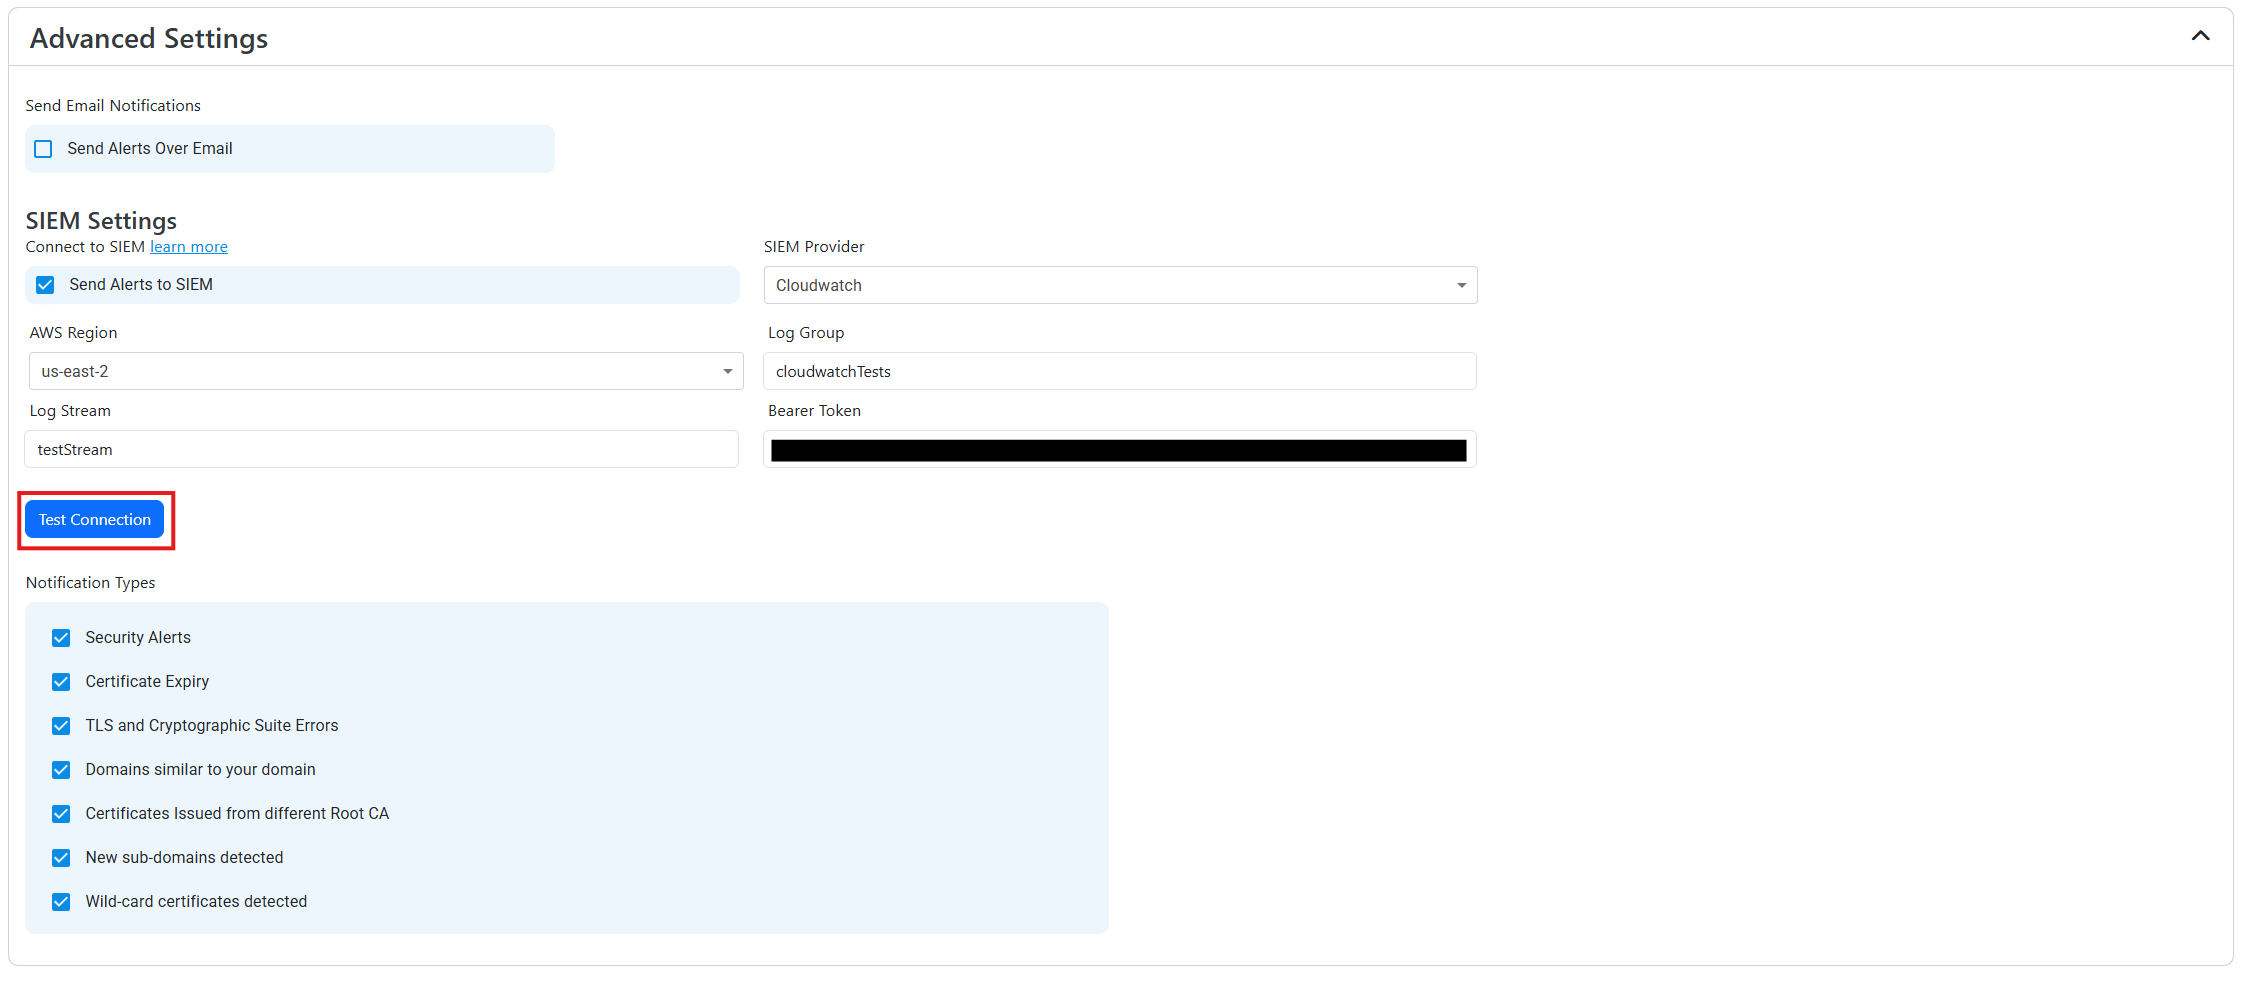Open the AWS Region selector
This screenshot has height=994, width=2243.
tap(384, 371)
